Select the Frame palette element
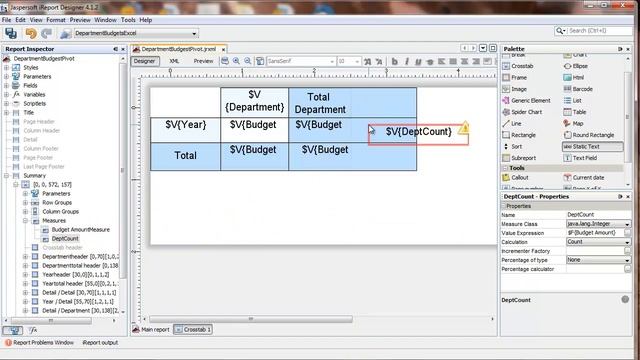This screenshot has width=640, height=360. [515, 77]
